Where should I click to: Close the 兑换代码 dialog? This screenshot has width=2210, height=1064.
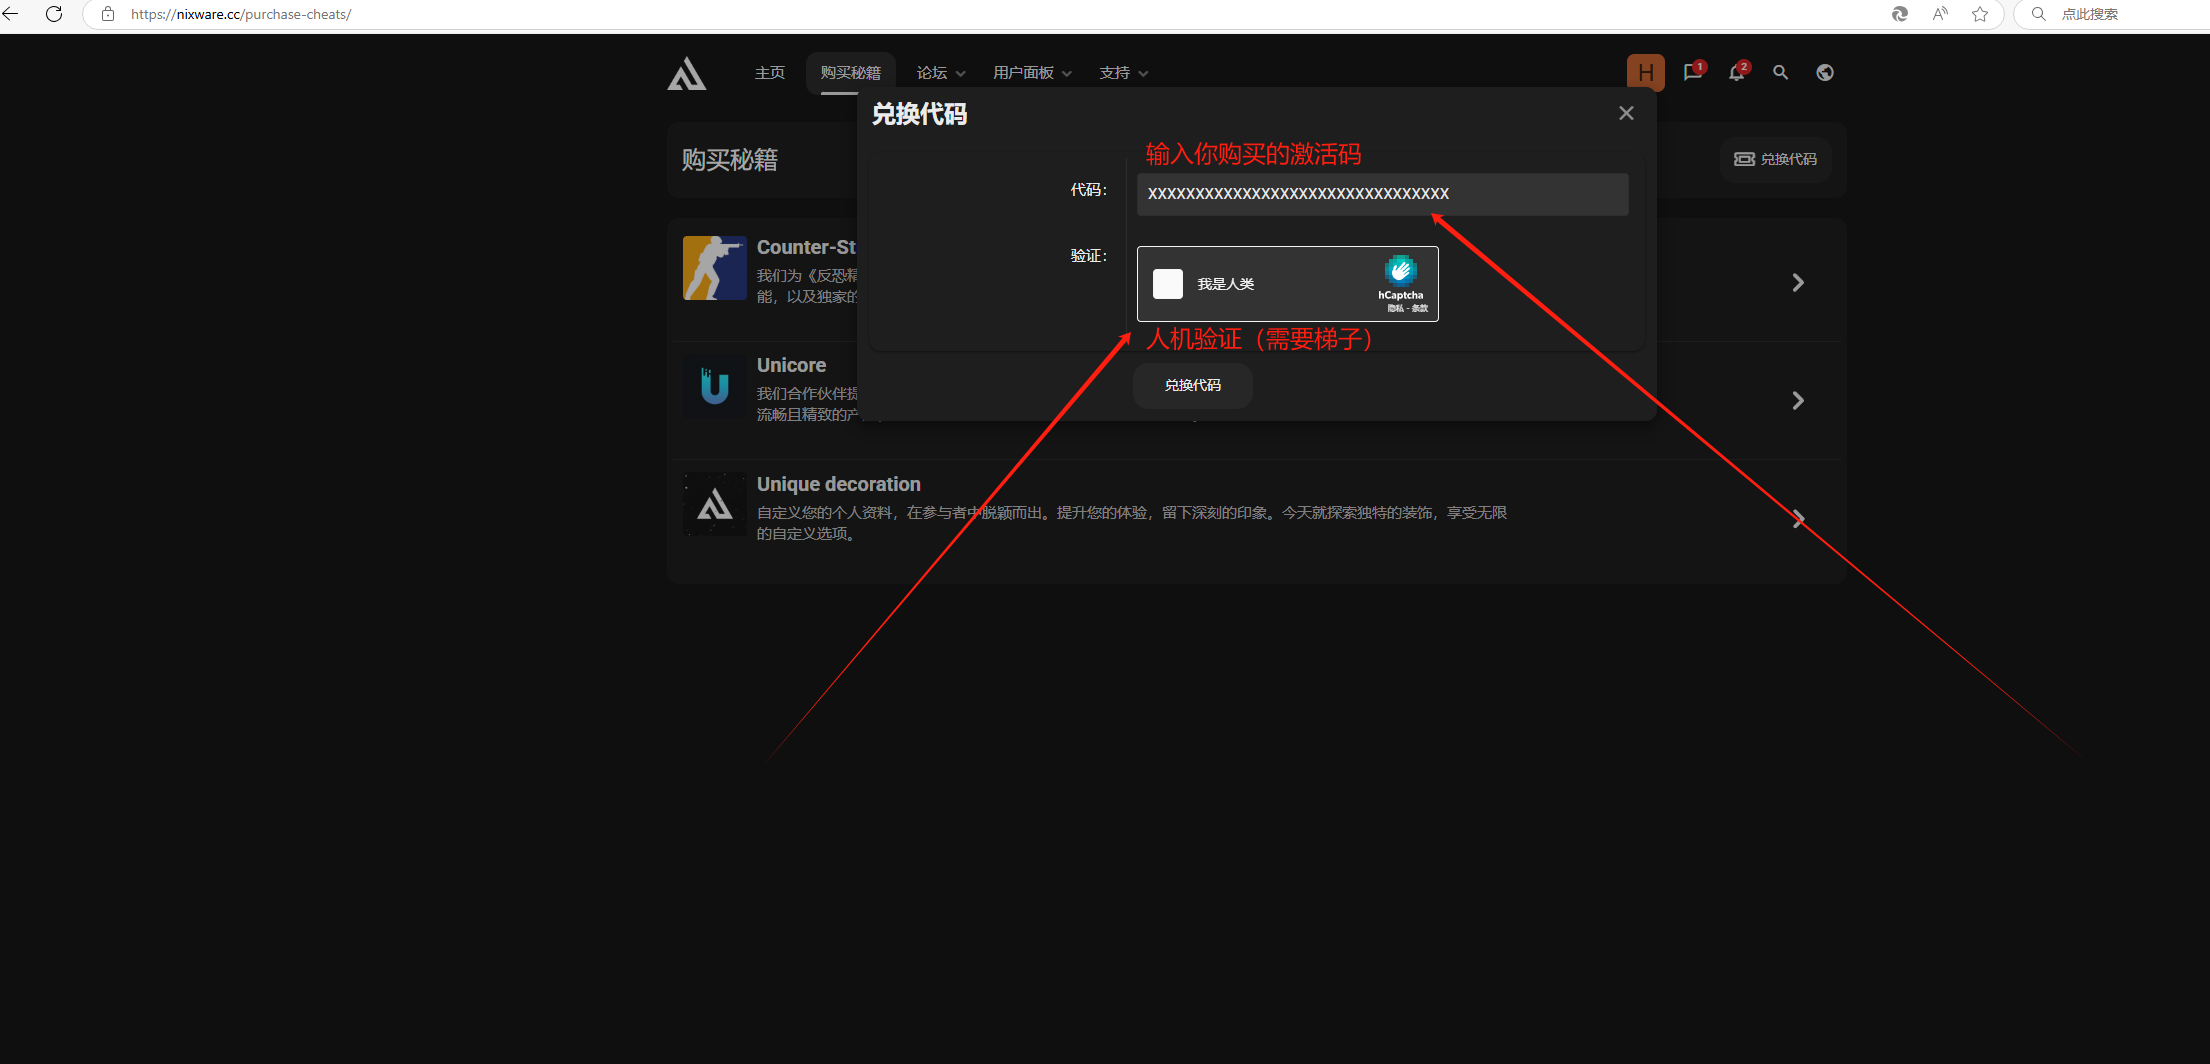pyautogui.click(x=1626, y=114)
